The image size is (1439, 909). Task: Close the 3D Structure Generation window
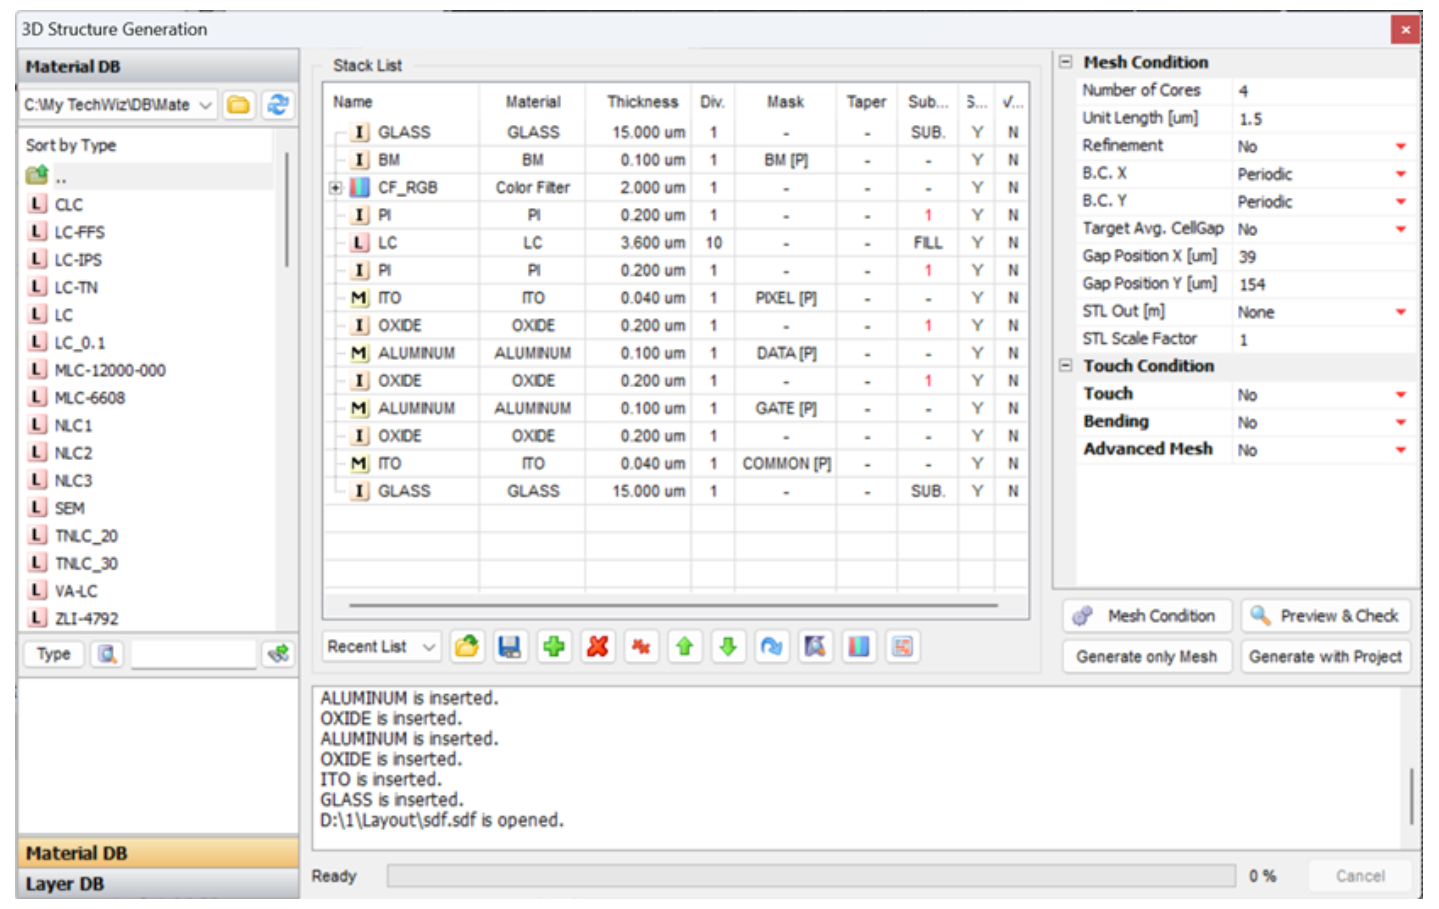point(1405,29)
